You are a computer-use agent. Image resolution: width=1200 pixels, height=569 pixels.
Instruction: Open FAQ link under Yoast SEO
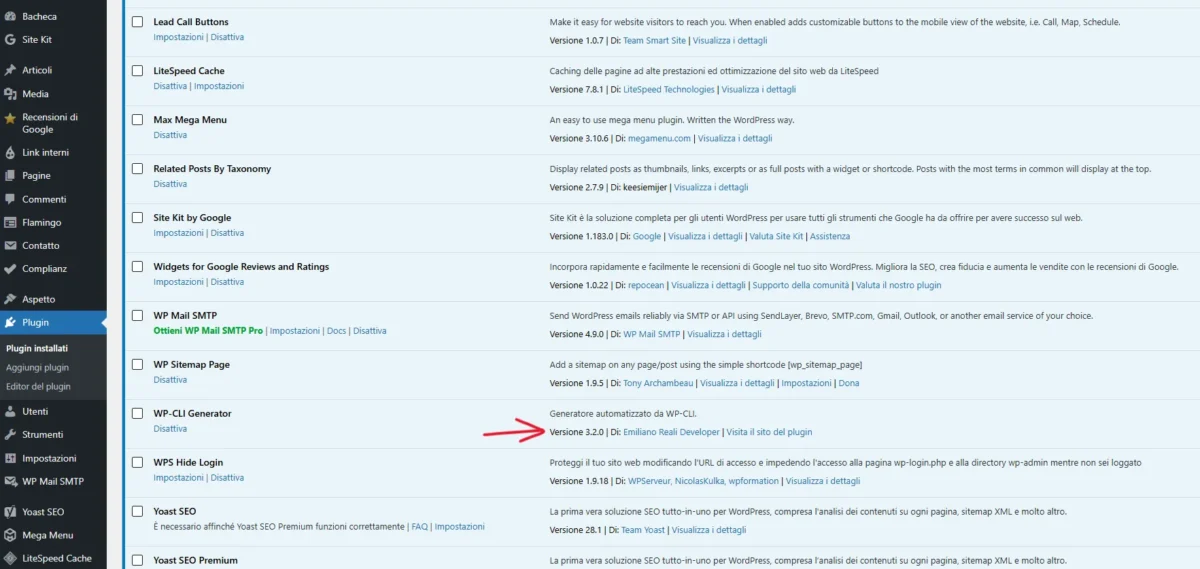click(419, 526)
